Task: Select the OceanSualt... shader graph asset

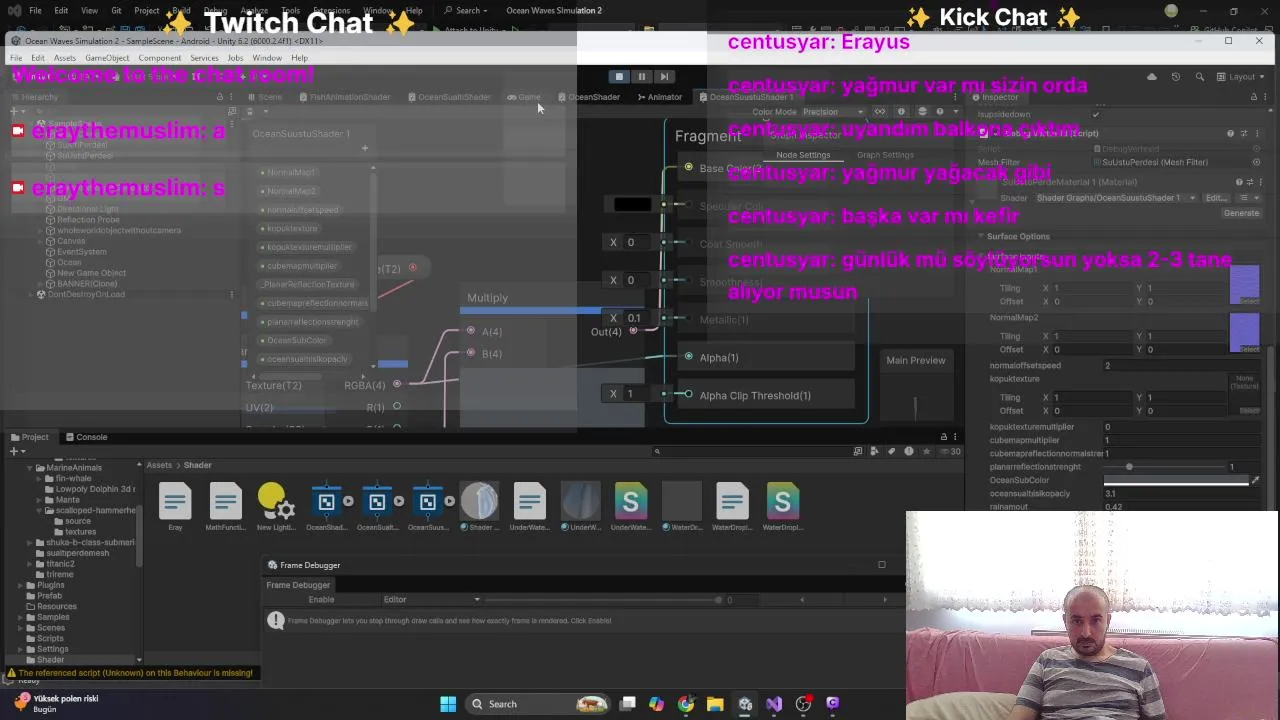Action: coord(377,507)
